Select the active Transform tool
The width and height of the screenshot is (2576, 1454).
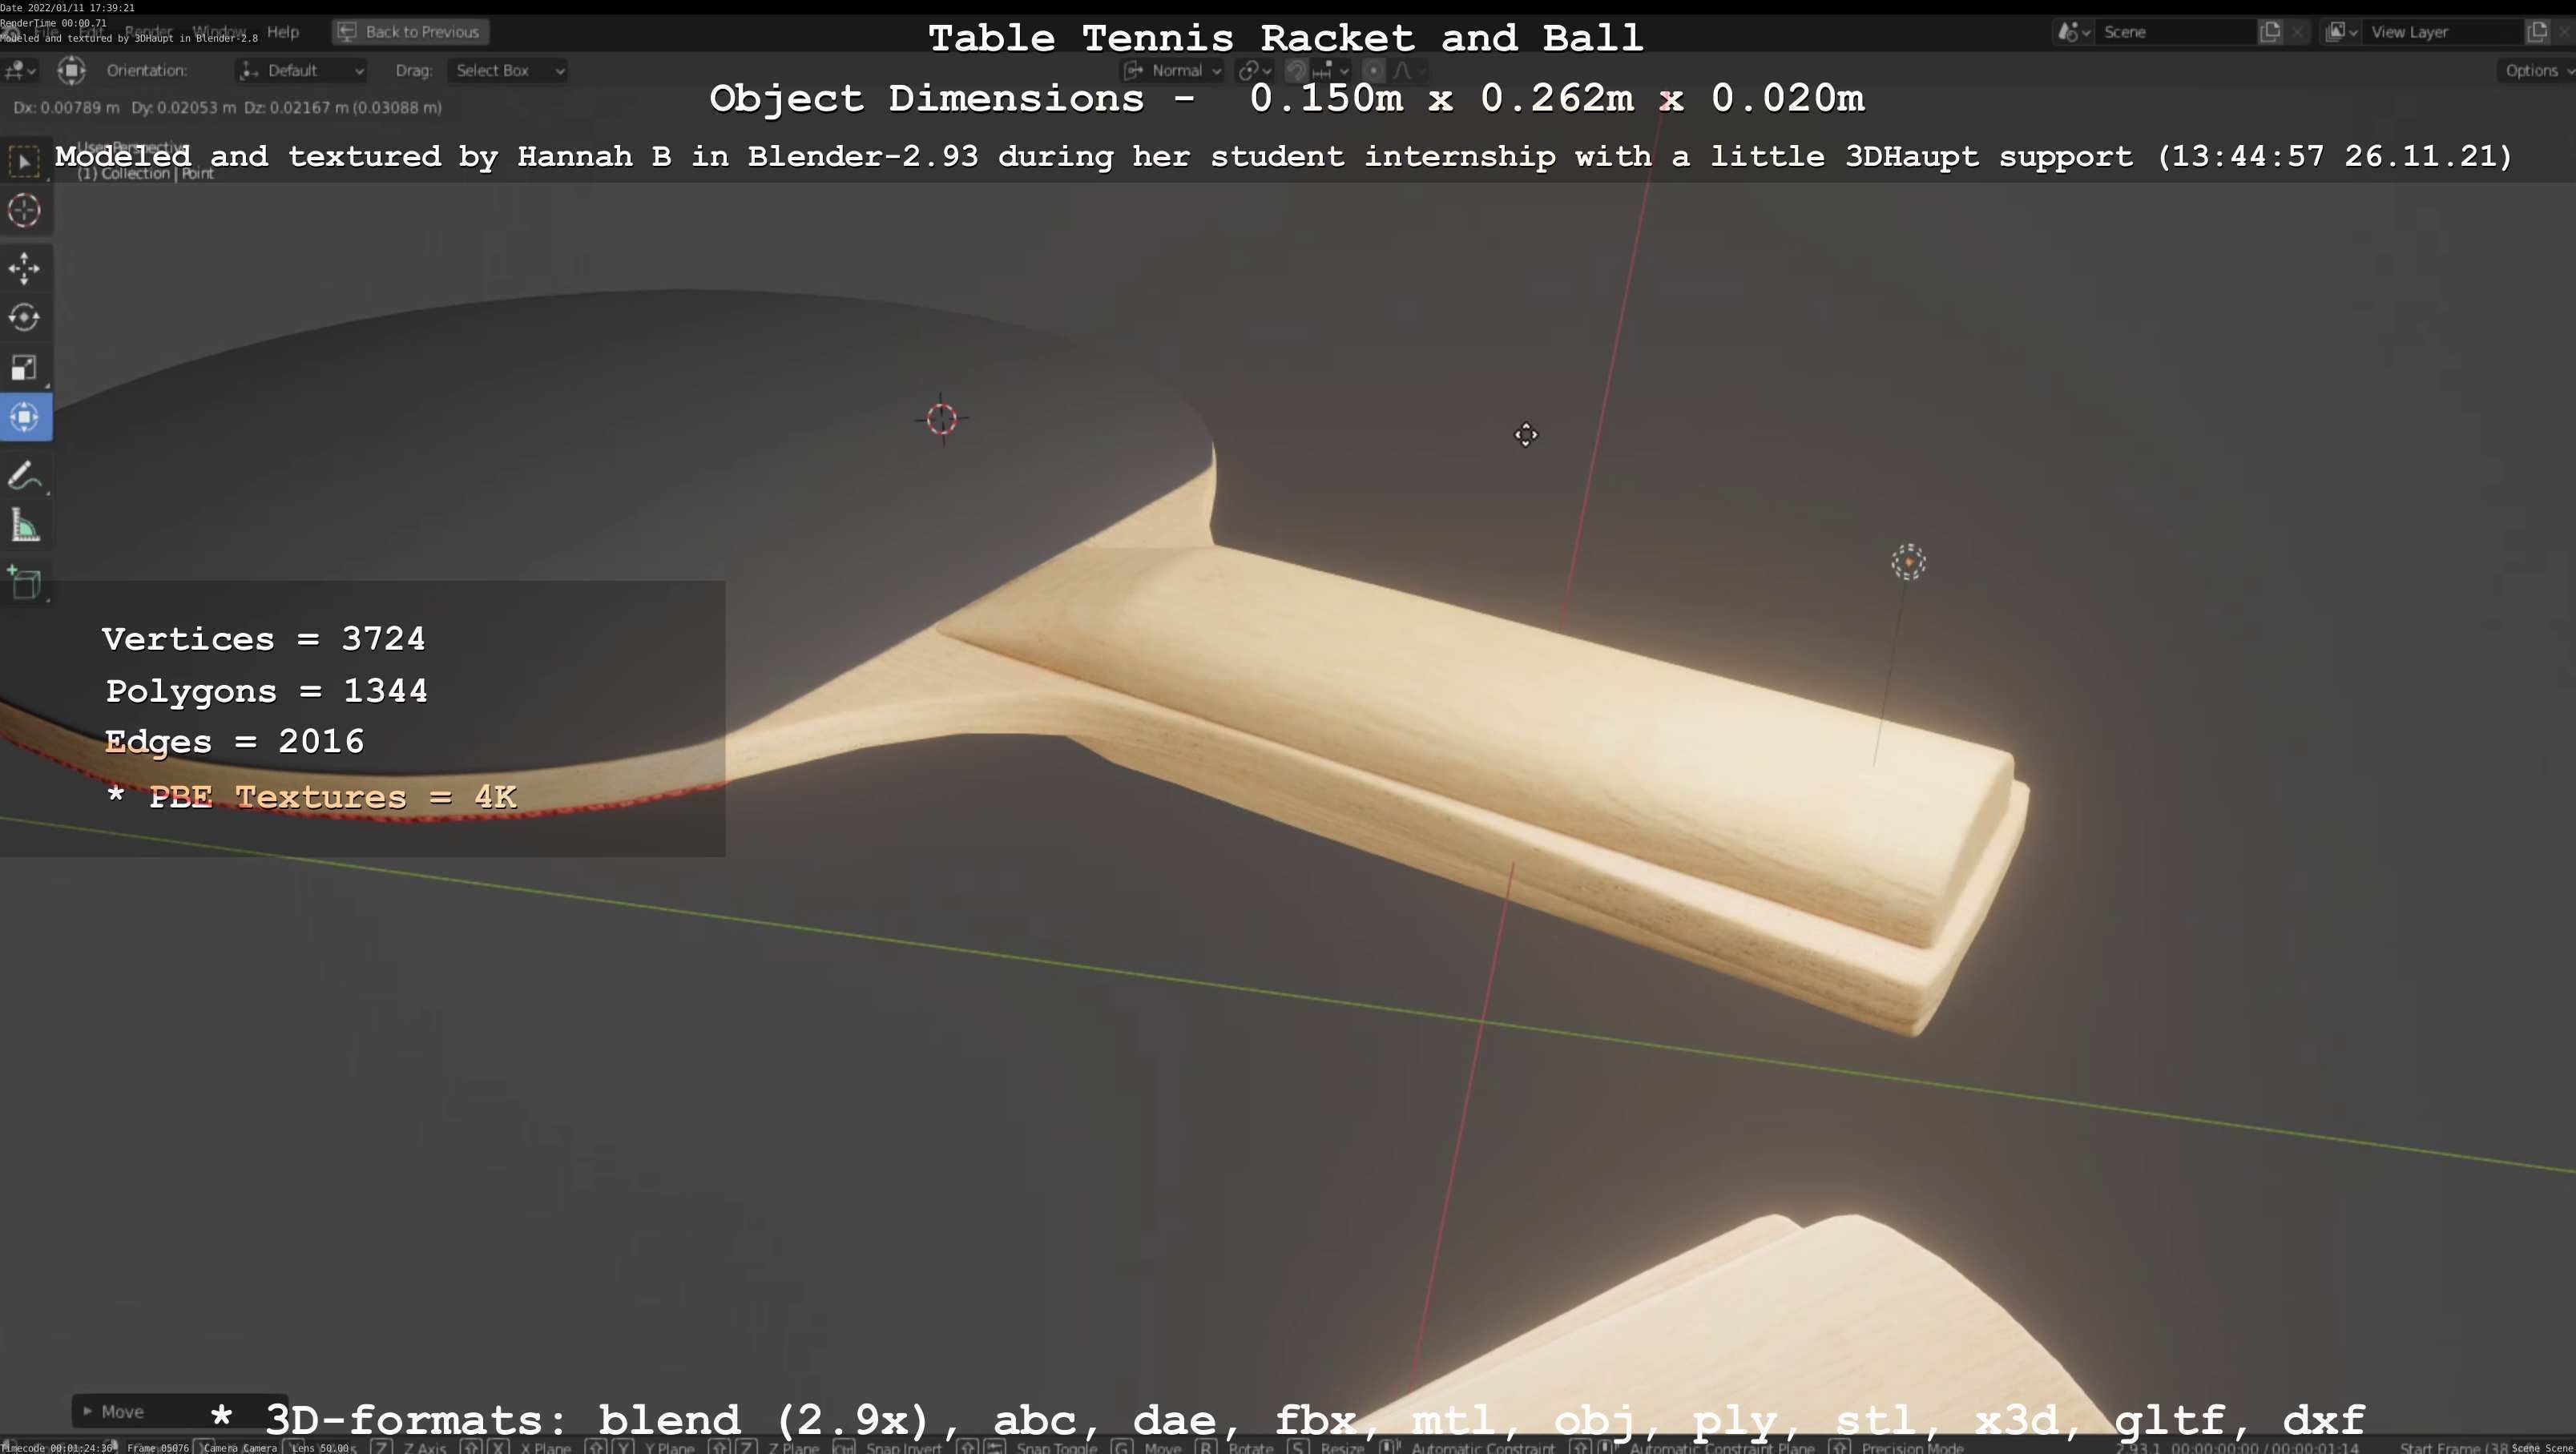click(24, 417)
